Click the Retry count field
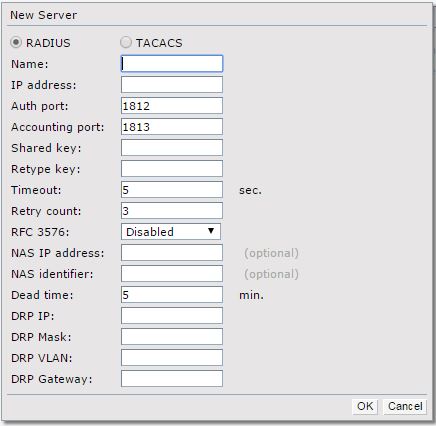The image size is (436, 426). pos(172,211)
